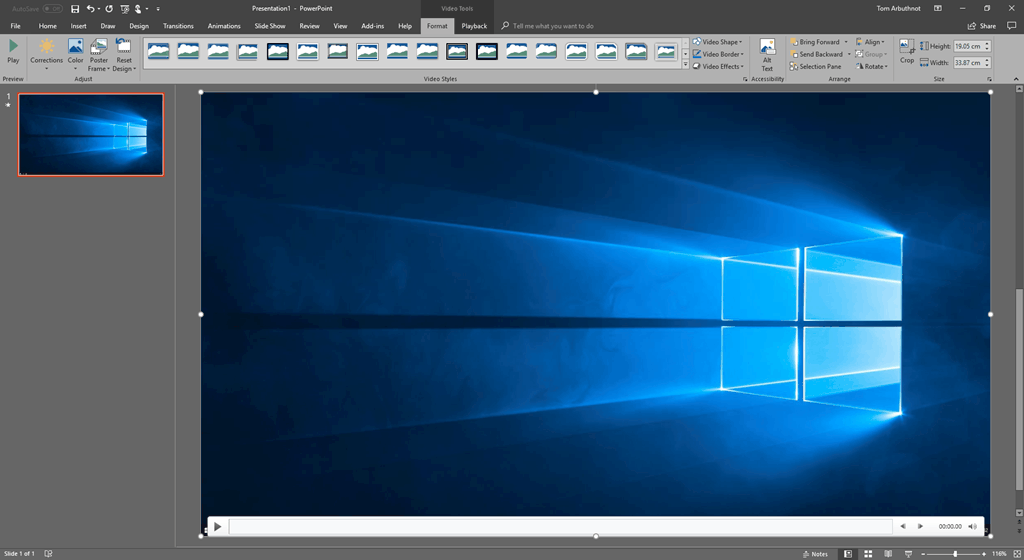Image resolution: width=1024 pixels, height=560 pixels.
Task: Switch to the Playback tab
Action: point(474,26)
